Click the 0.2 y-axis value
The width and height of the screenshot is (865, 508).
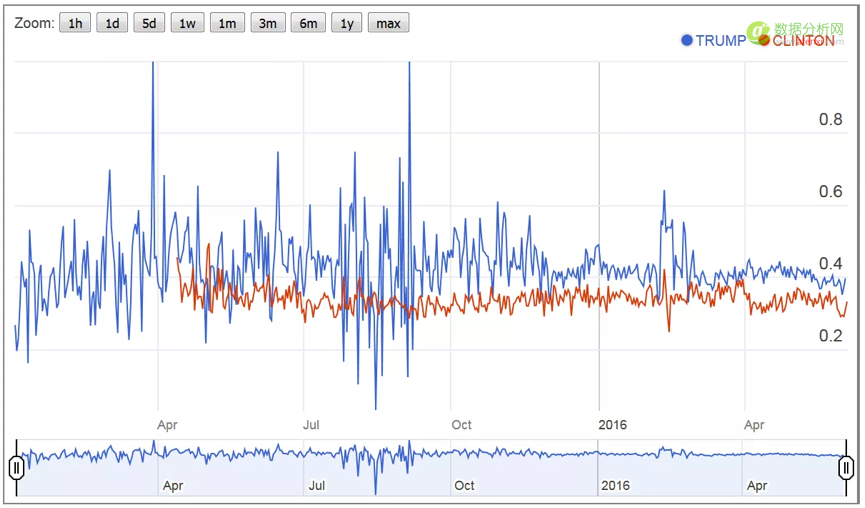(830, 335)
